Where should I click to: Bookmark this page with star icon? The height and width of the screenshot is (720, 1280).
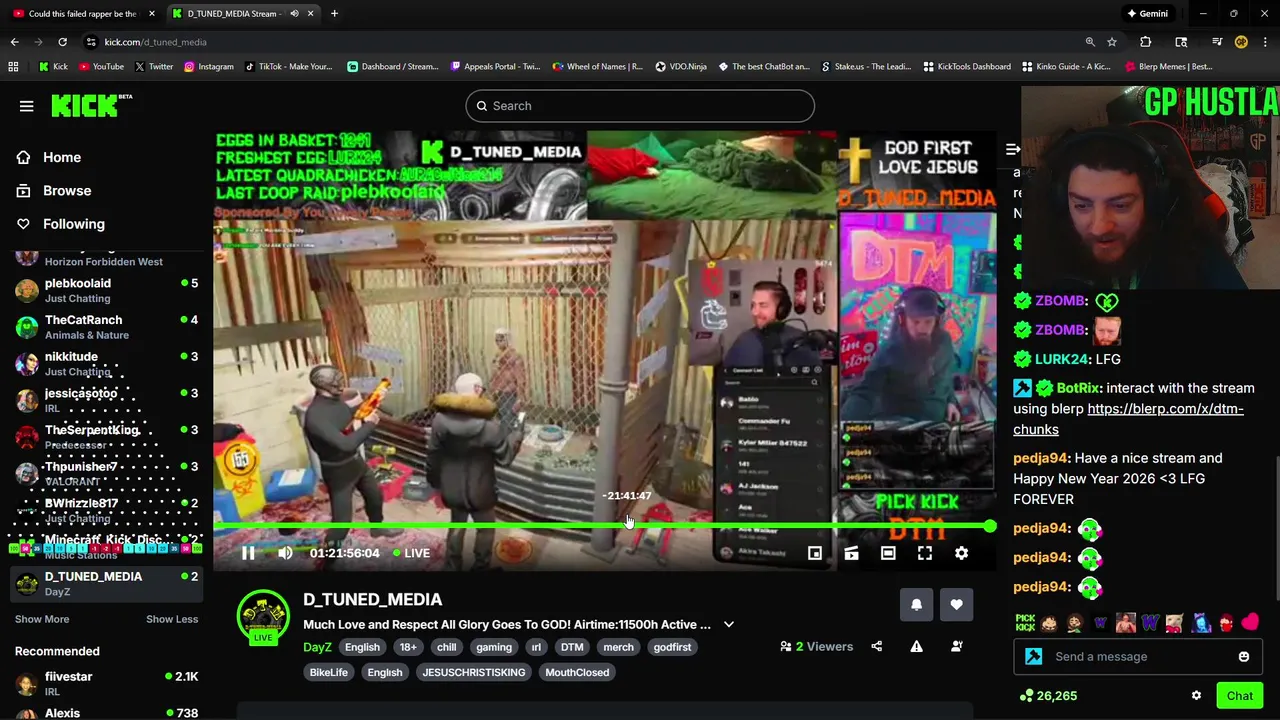coord(1112,42)
